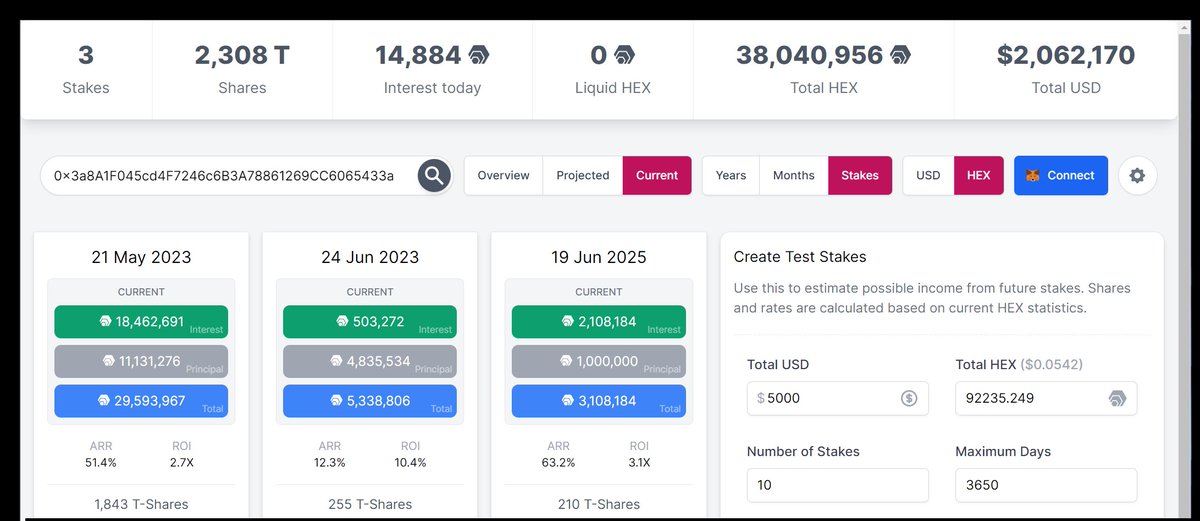This screenshot has height=521, width=1200.
Task: Click HEX icon beside 14,884 Interest today
Action: tap(479, 54)
